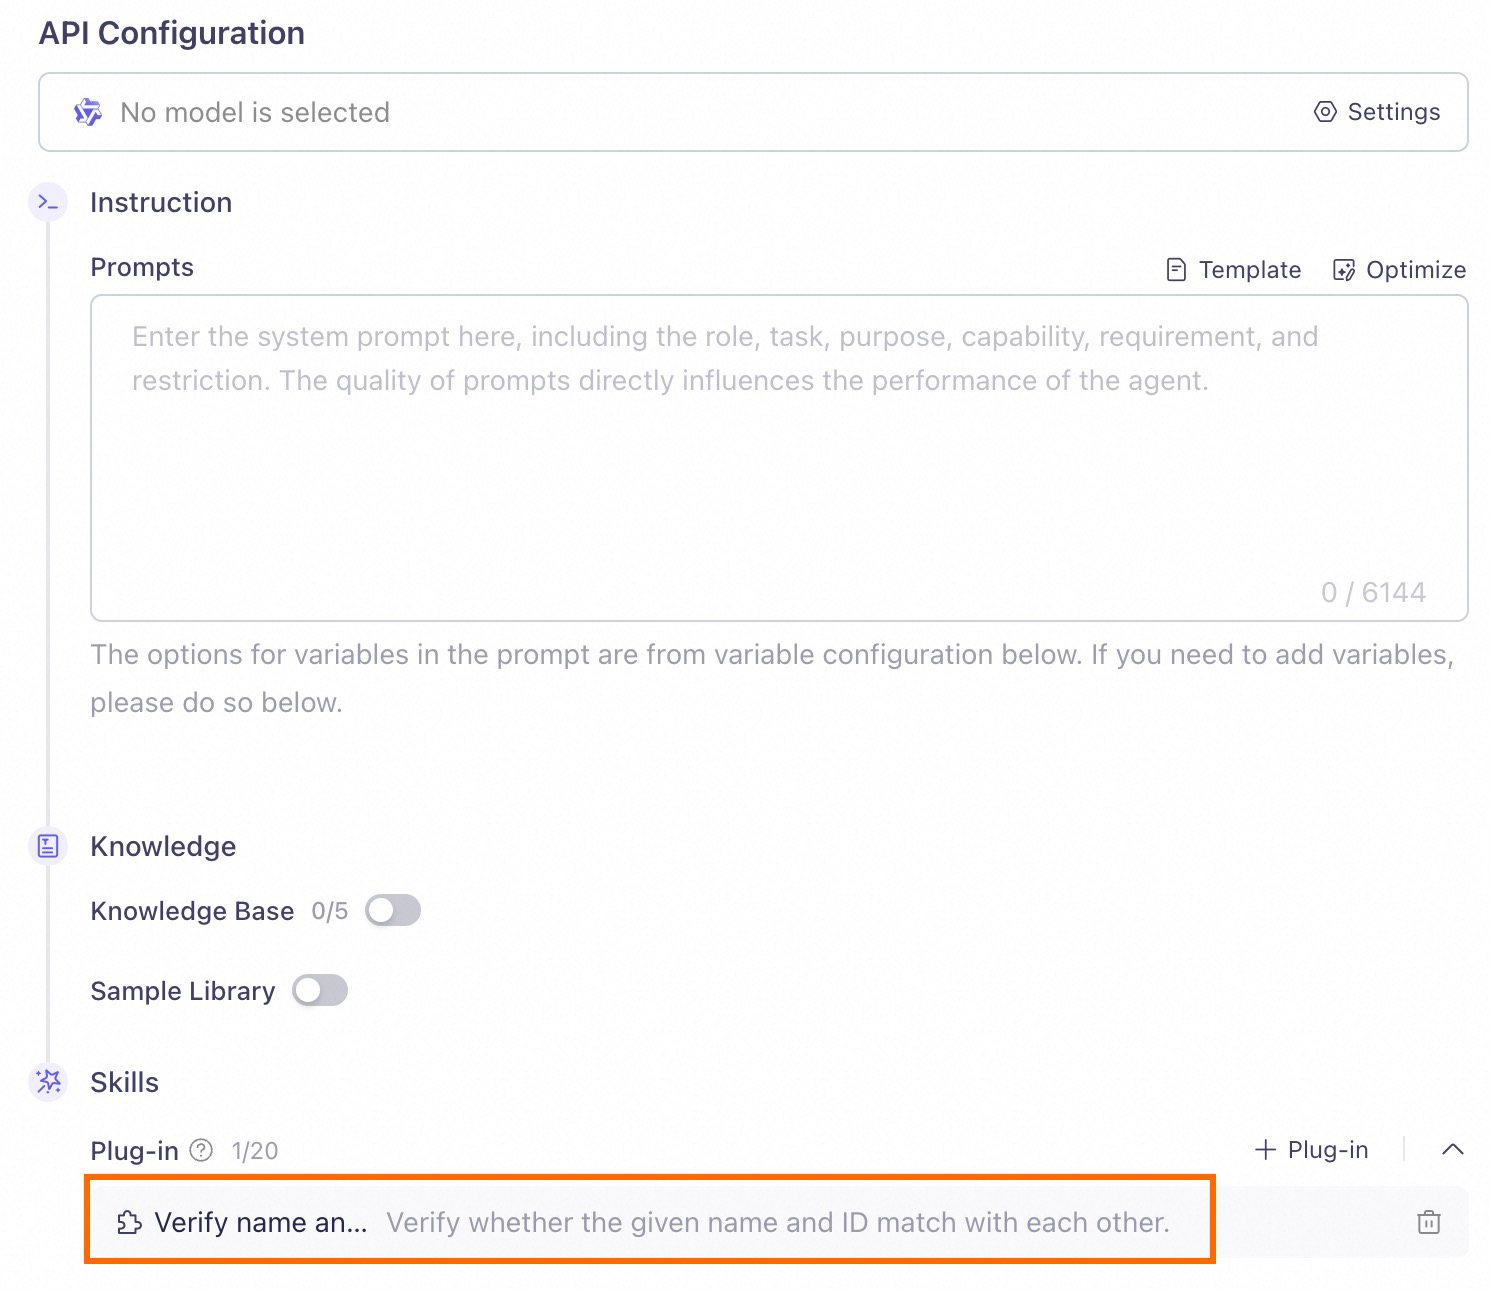Enable the Knowledge Base toggle
This screenshot has height=1290, width=1490.
[393, 910]
